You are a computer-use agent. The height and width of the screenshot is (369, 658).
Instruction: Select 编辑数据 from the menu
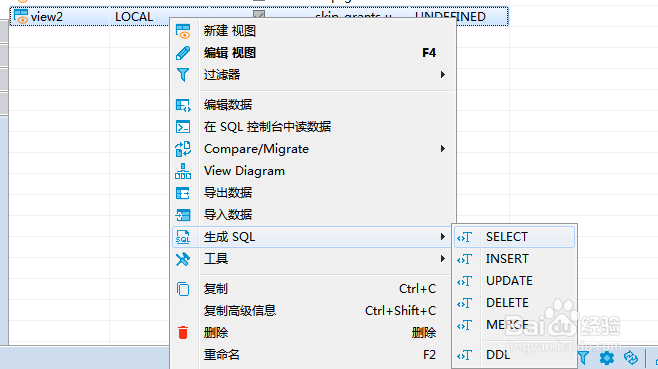click(x=313, y=105)
